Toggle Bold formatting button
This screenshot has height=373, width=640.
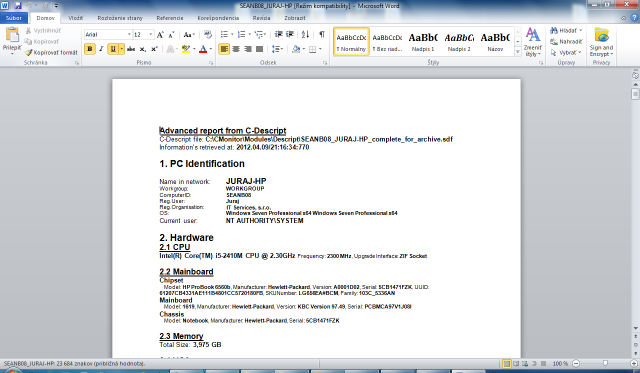(x=90, y=49)
